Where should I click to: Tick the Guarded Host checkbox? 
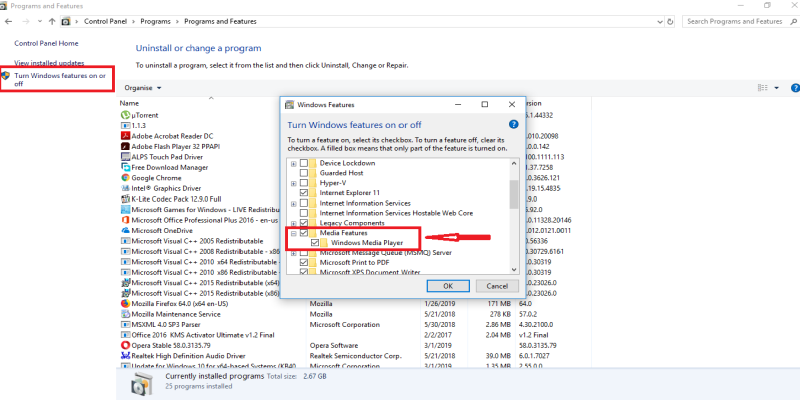(x=304, y=173)
